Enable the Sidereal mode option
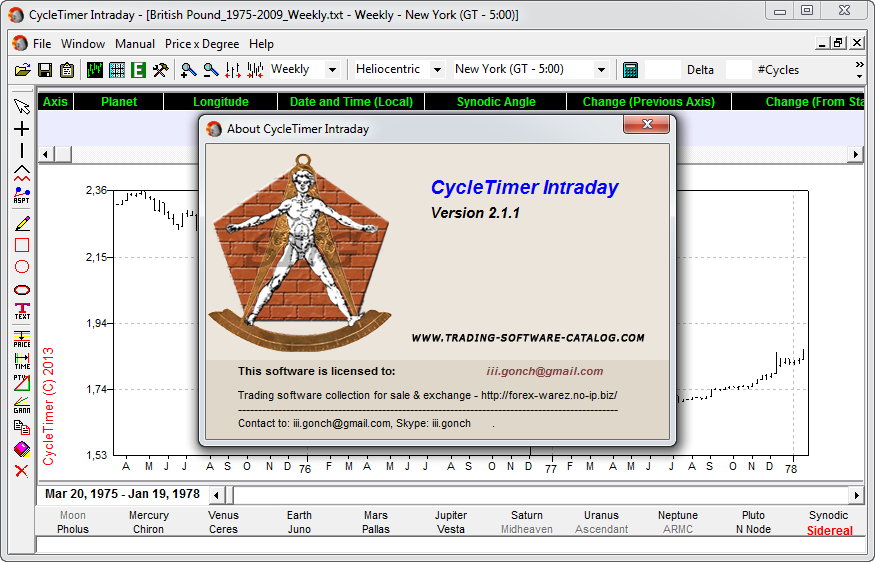This screenshot has height=562, width=875. click(829, 531)
